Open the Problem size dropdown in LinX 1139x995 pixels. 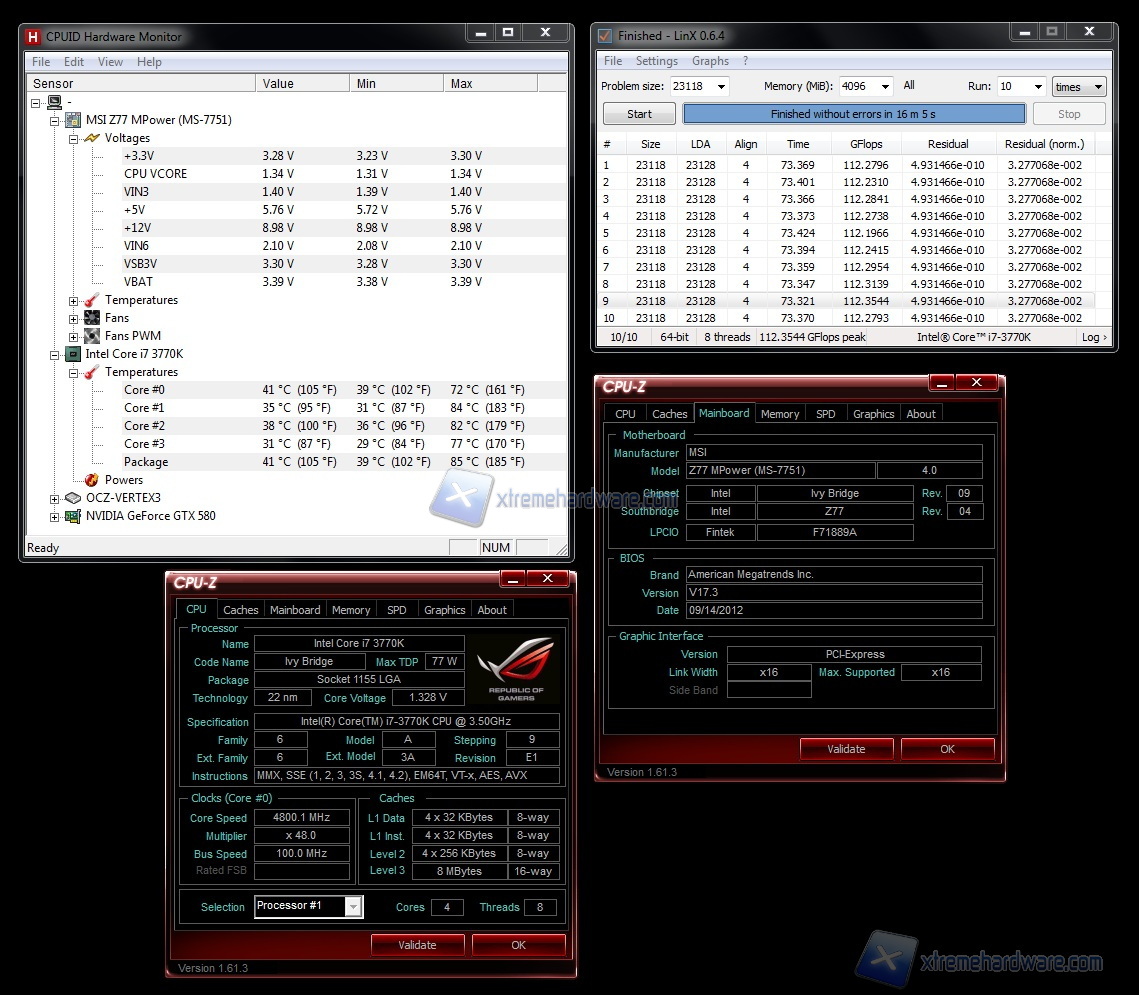(x=720, y=87)
